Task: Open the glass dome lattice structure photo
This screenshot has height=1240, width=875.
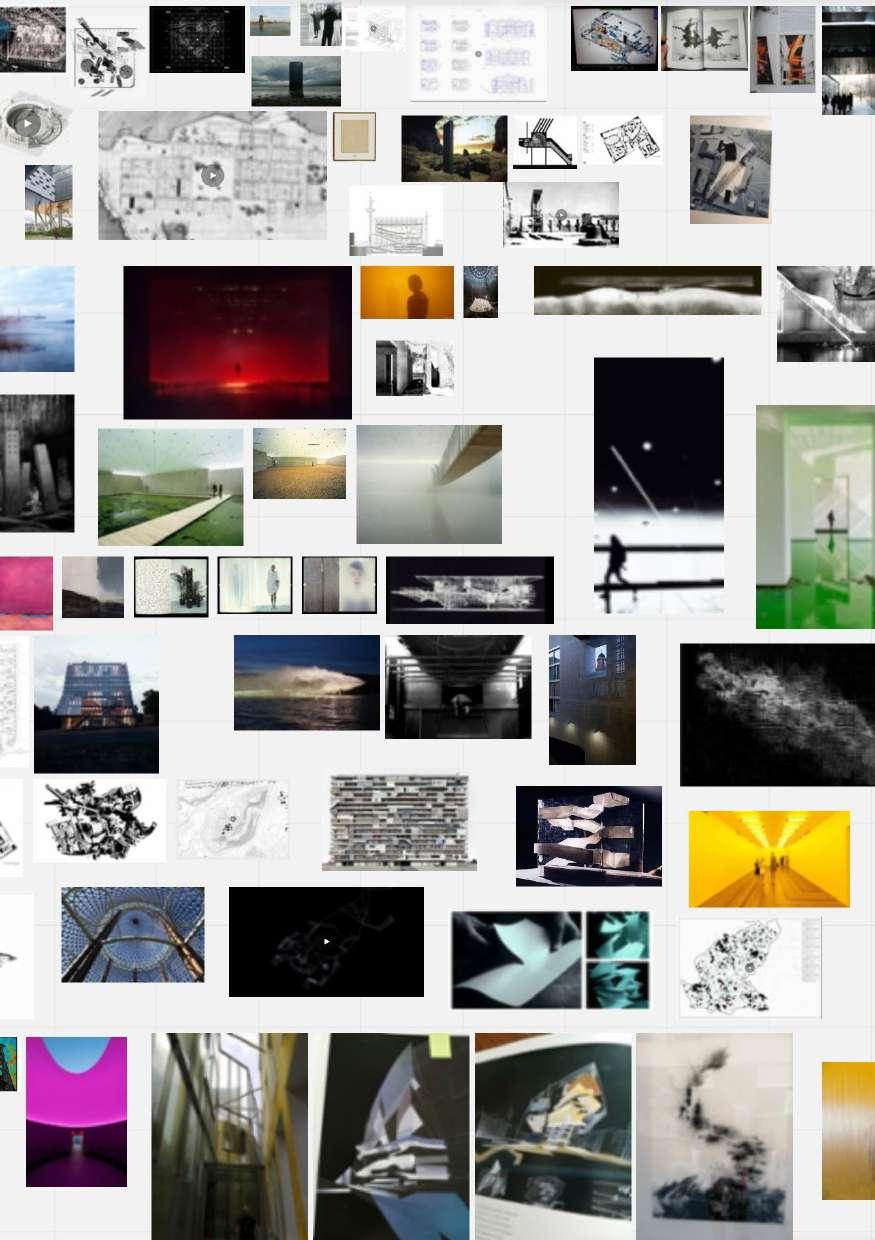Action: pyautogui.click(x=132, y=934)
